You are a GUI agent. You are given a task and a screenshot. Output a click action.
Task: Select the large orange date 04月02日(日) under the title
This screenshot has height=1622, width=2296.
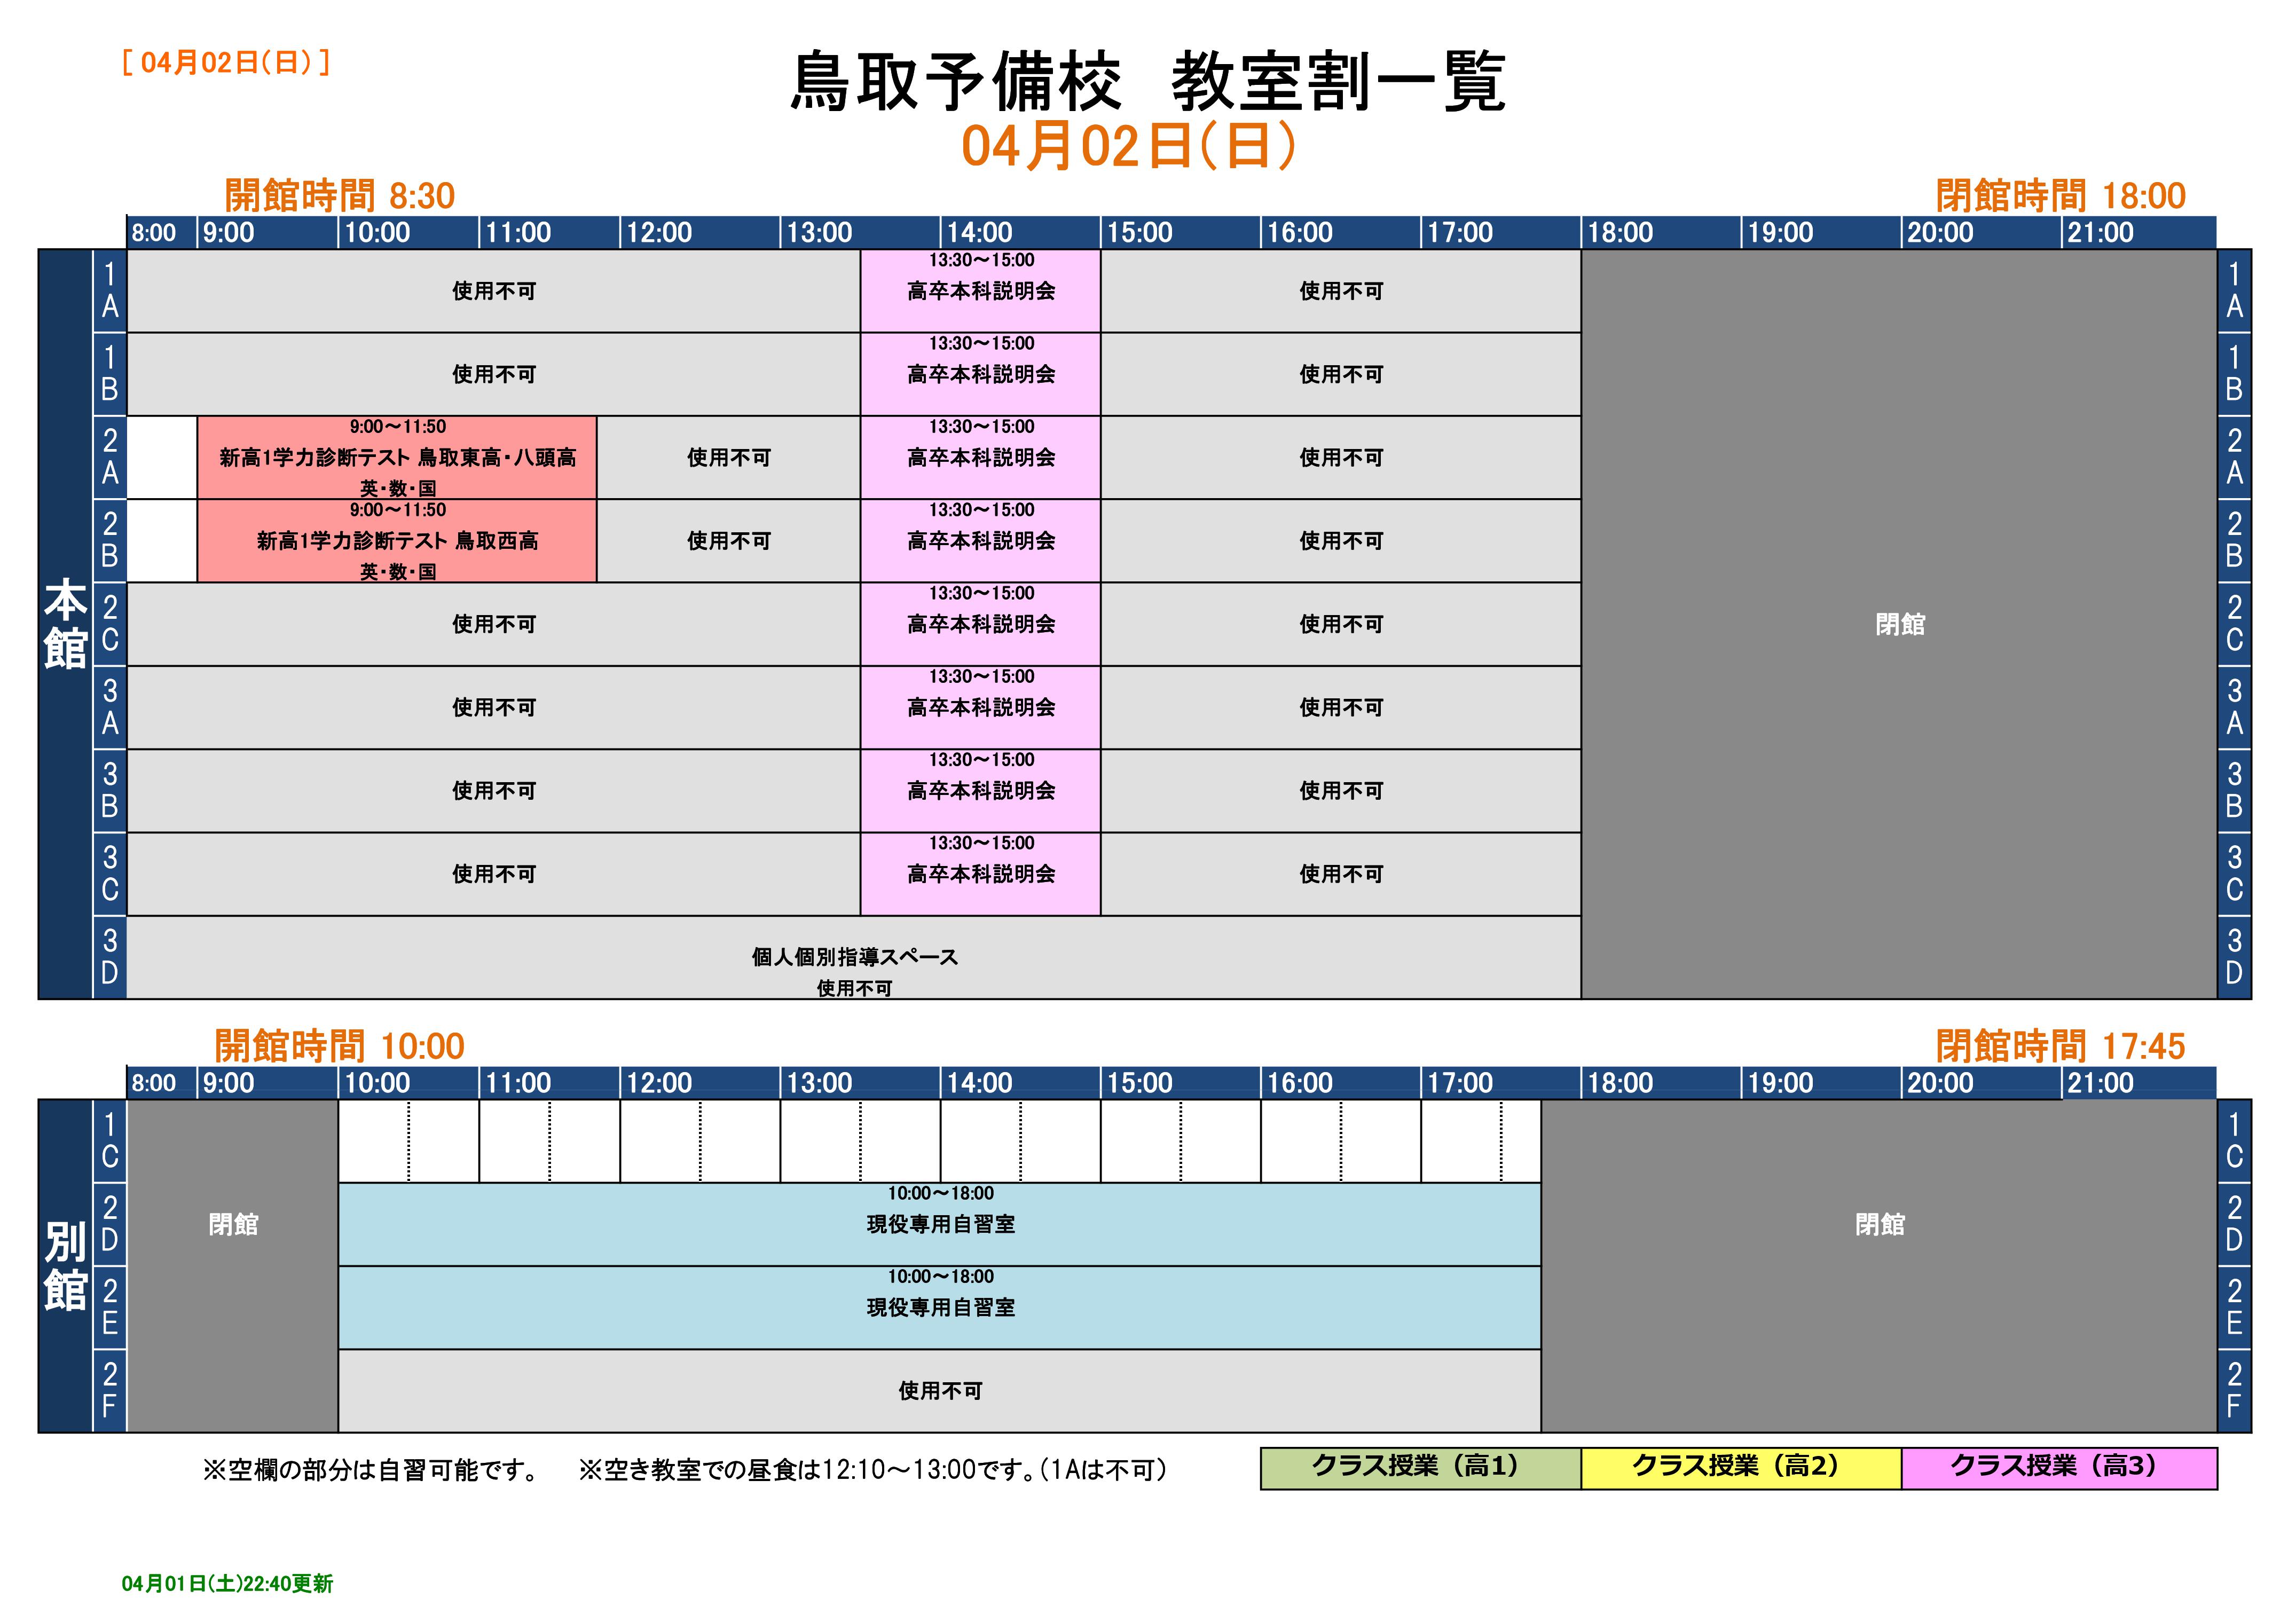[x=1129, y=146]
